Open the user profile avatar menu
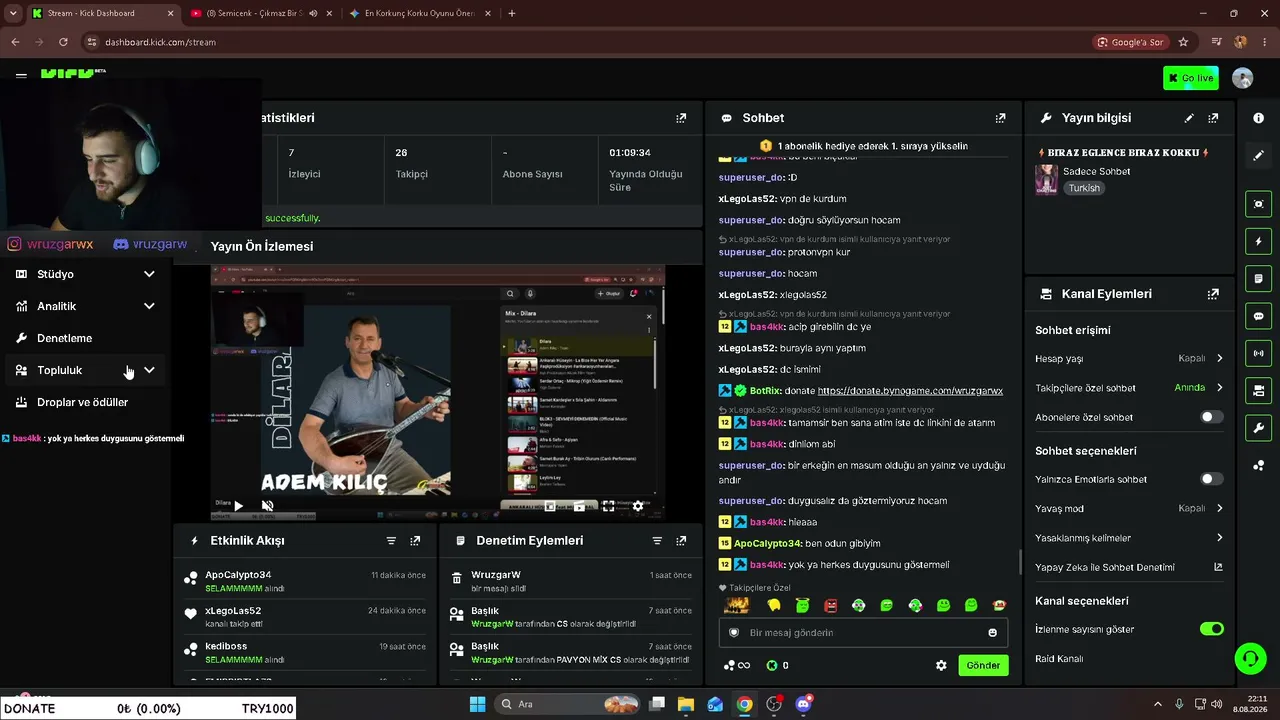1280x720 pixels. point(1243,78)
